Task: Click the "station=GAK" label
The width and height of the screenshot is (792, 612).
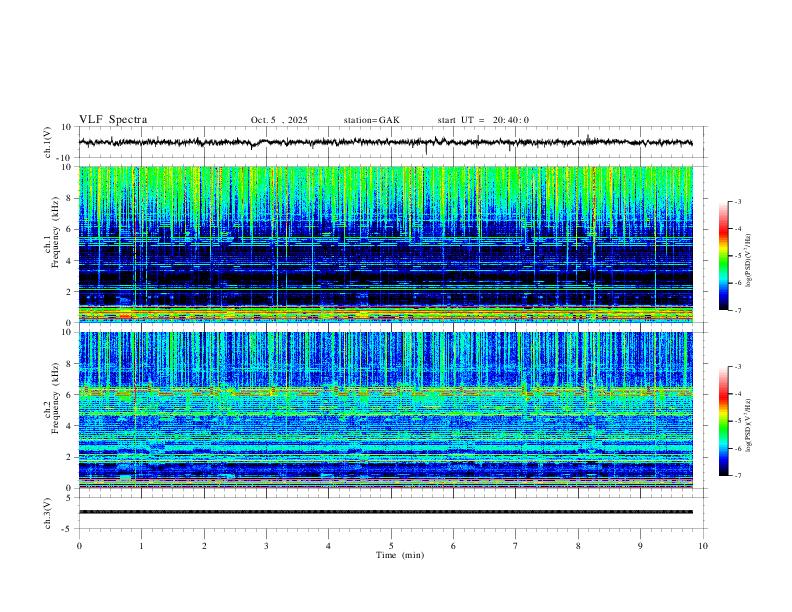Action: tap(371, 120)
